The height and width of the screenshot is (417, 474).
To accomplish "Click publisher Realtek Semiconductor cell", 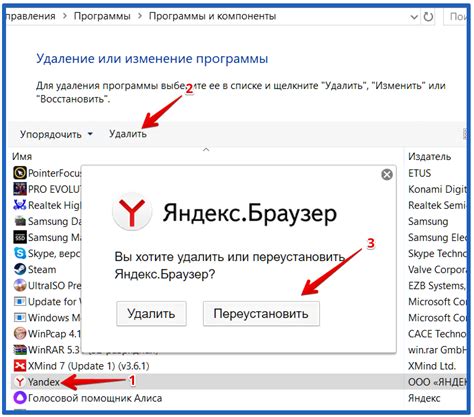I will coord(437,205).
